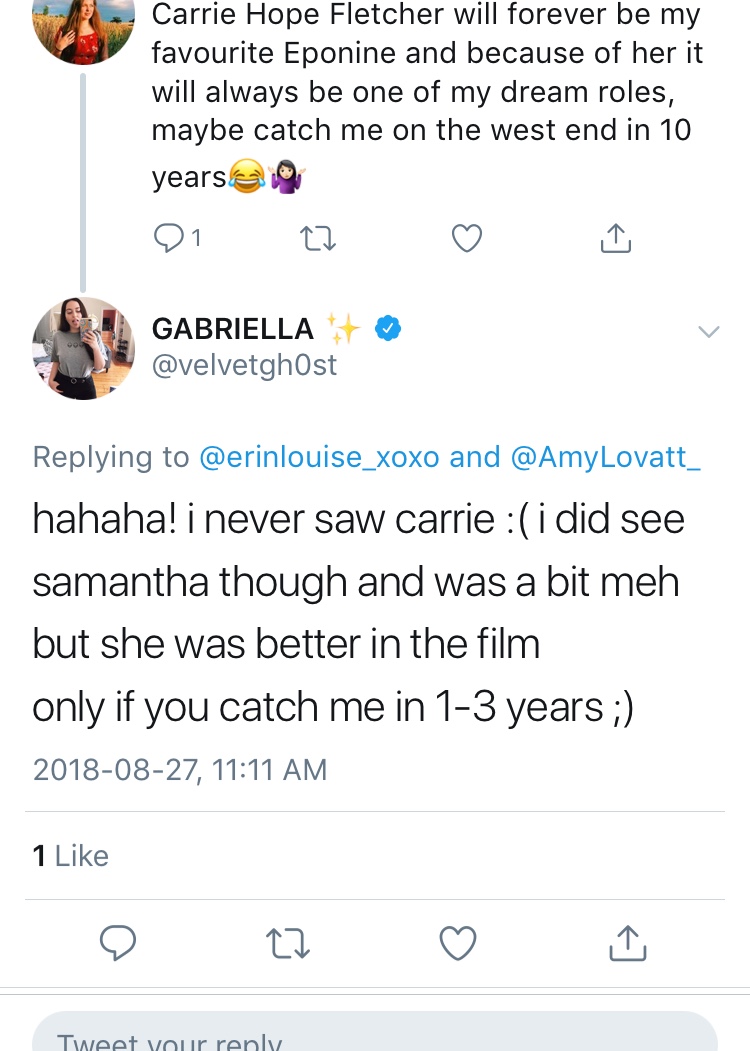
Task: Tap the blue verified badge
Action: pos(388,328)
